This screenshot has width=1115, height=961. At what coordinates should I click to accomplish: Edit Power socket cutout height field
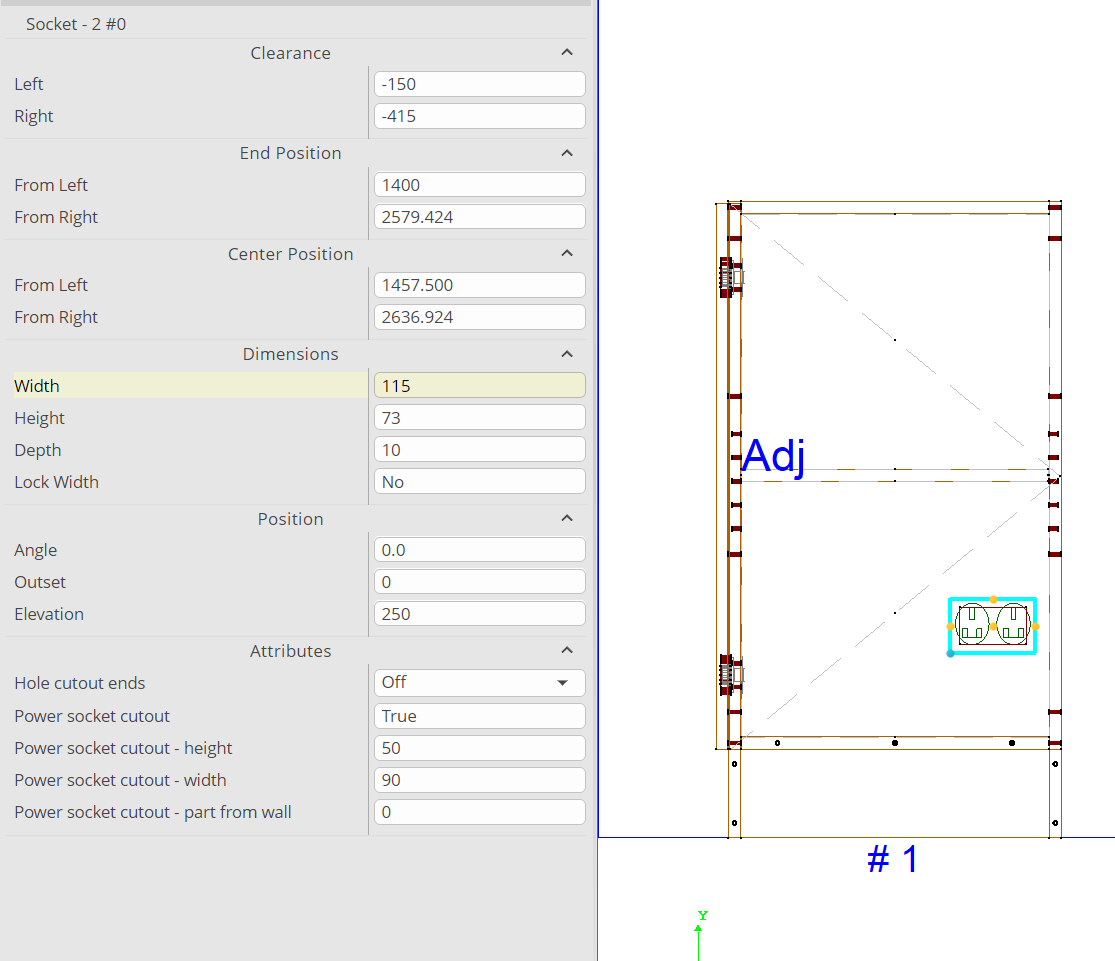[x=479, y=748]
